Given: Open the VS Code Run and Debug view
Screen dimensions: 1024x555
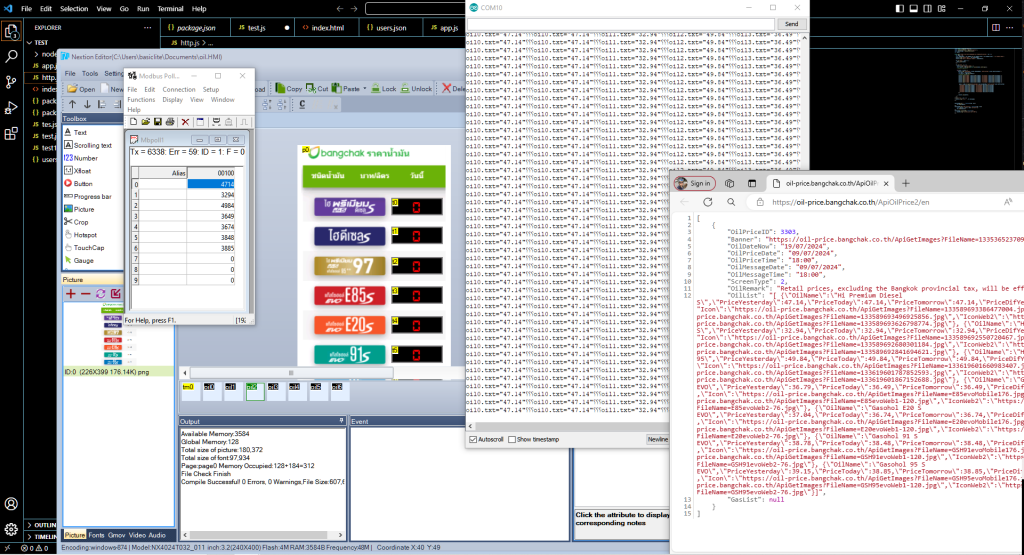Looking at the screenshot, I should (11, 108).
